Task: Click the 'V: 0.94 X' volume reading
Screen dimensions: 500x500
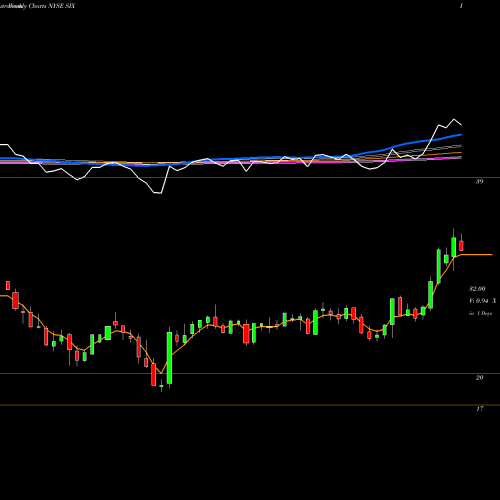Action: point(482,301)
